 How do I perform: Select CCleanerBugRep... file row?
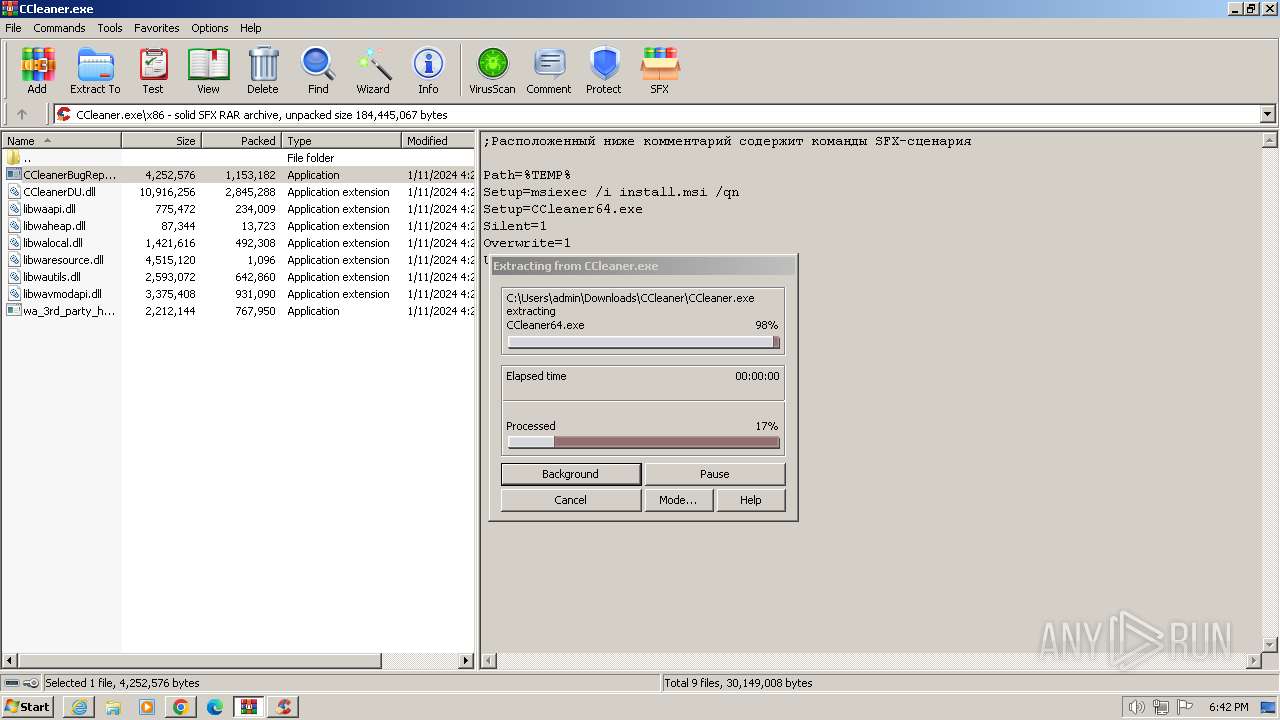238,175
